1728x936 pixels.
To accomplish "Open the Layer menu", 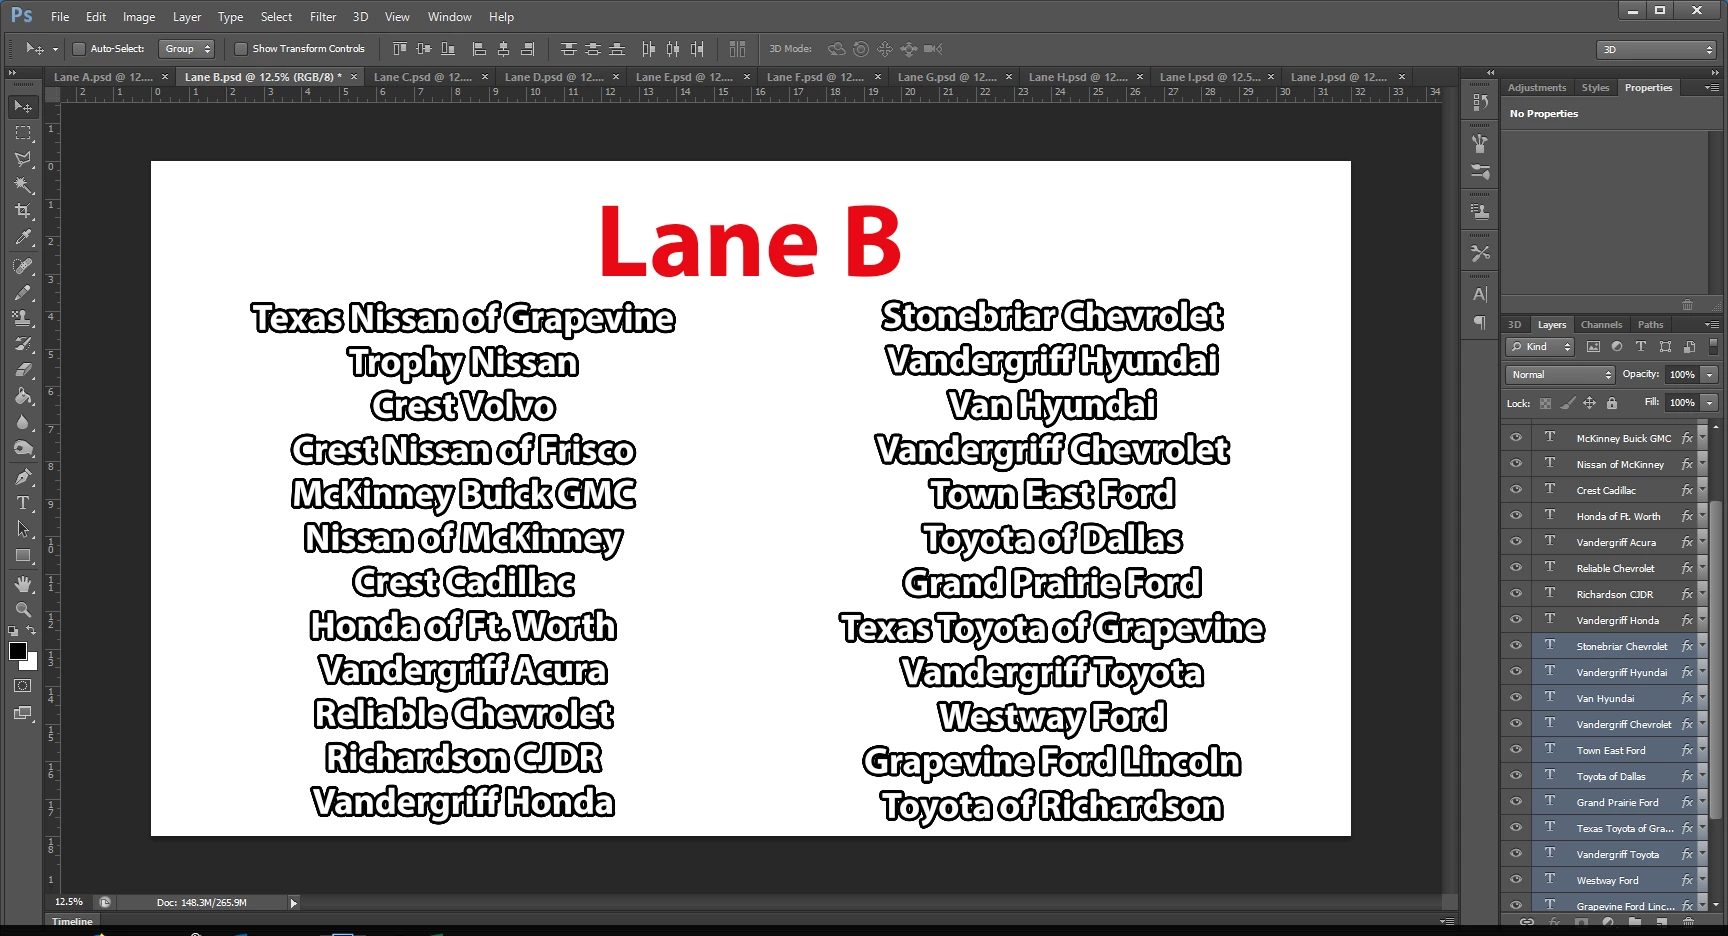I will click(x=187, y=17).
